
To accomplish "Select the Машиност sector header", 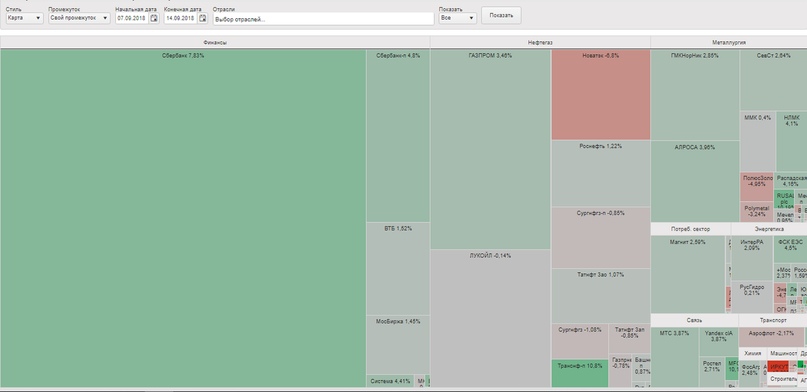I will [782, 353].
